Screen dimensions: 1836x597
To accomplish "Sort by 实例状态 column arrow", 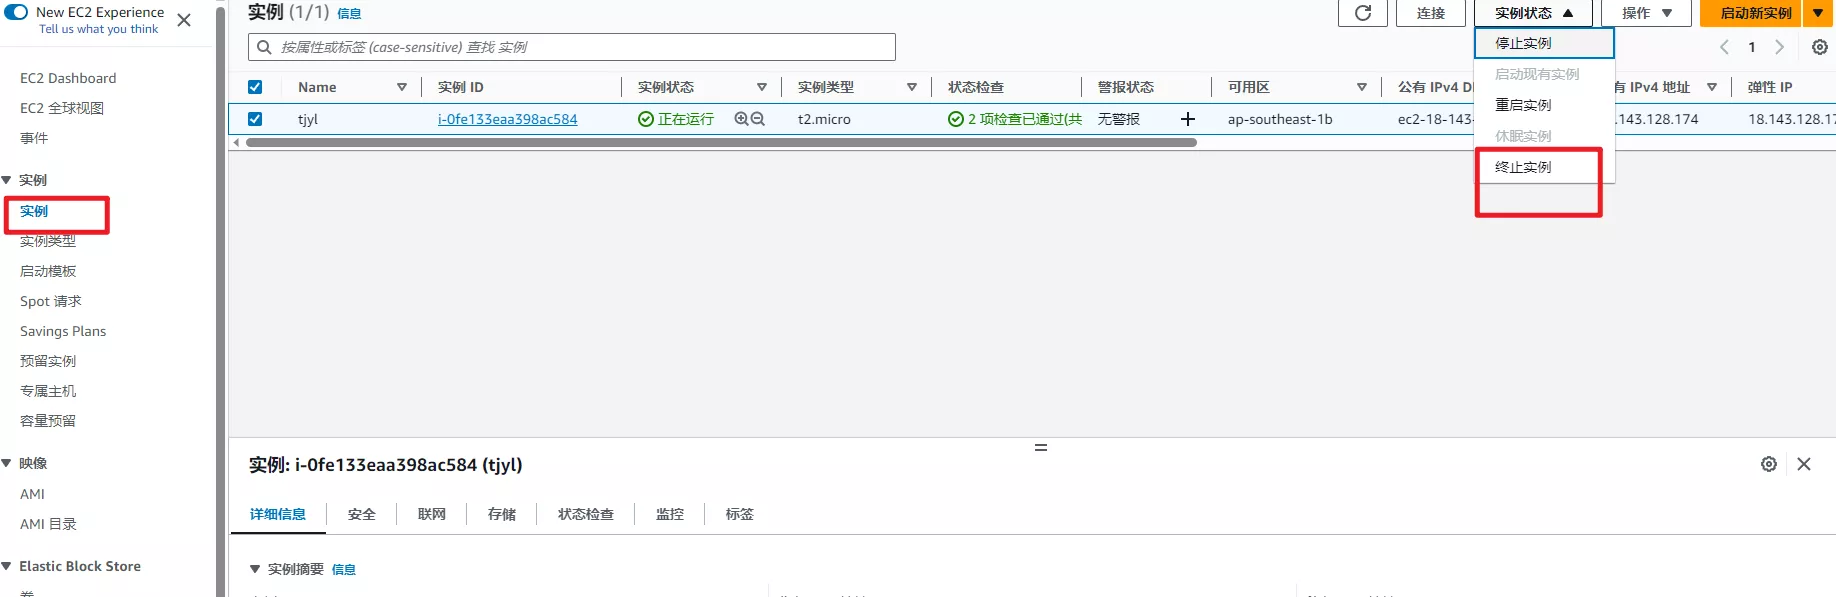I will click(x=762, y=87).
